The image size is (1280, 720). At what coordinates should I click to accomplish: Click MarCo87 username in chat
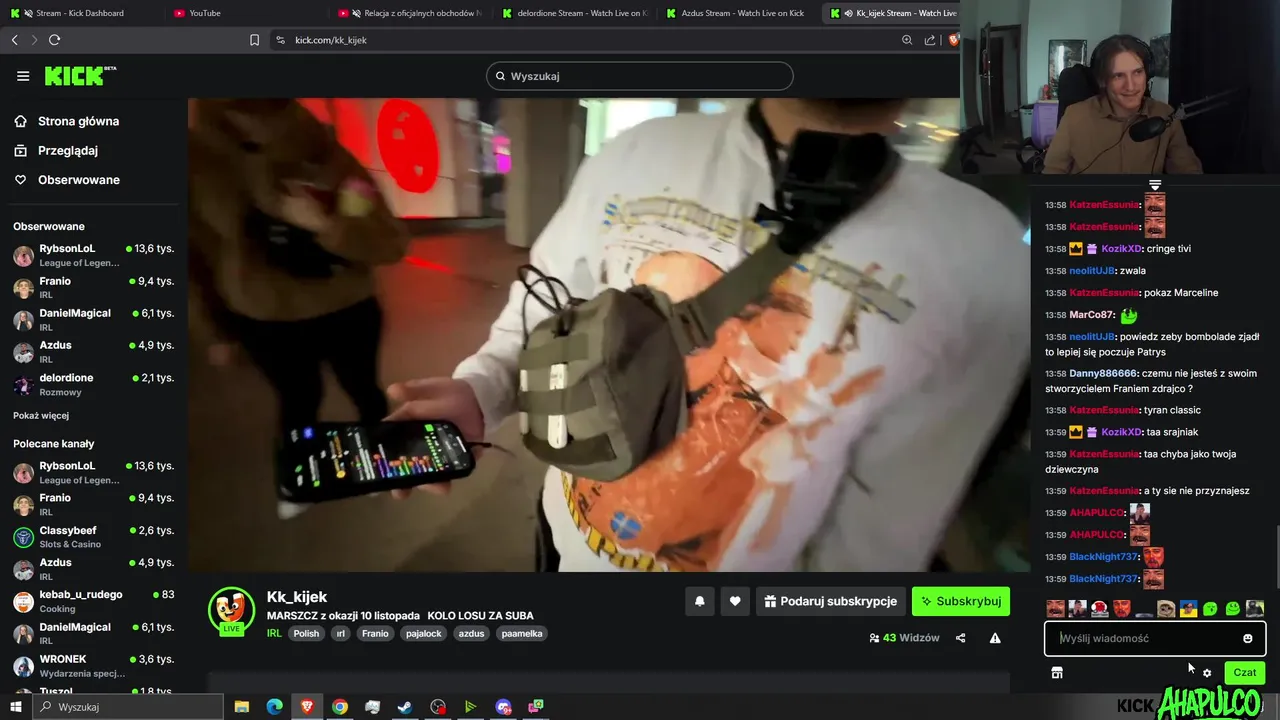click(x=1091, y=315)
